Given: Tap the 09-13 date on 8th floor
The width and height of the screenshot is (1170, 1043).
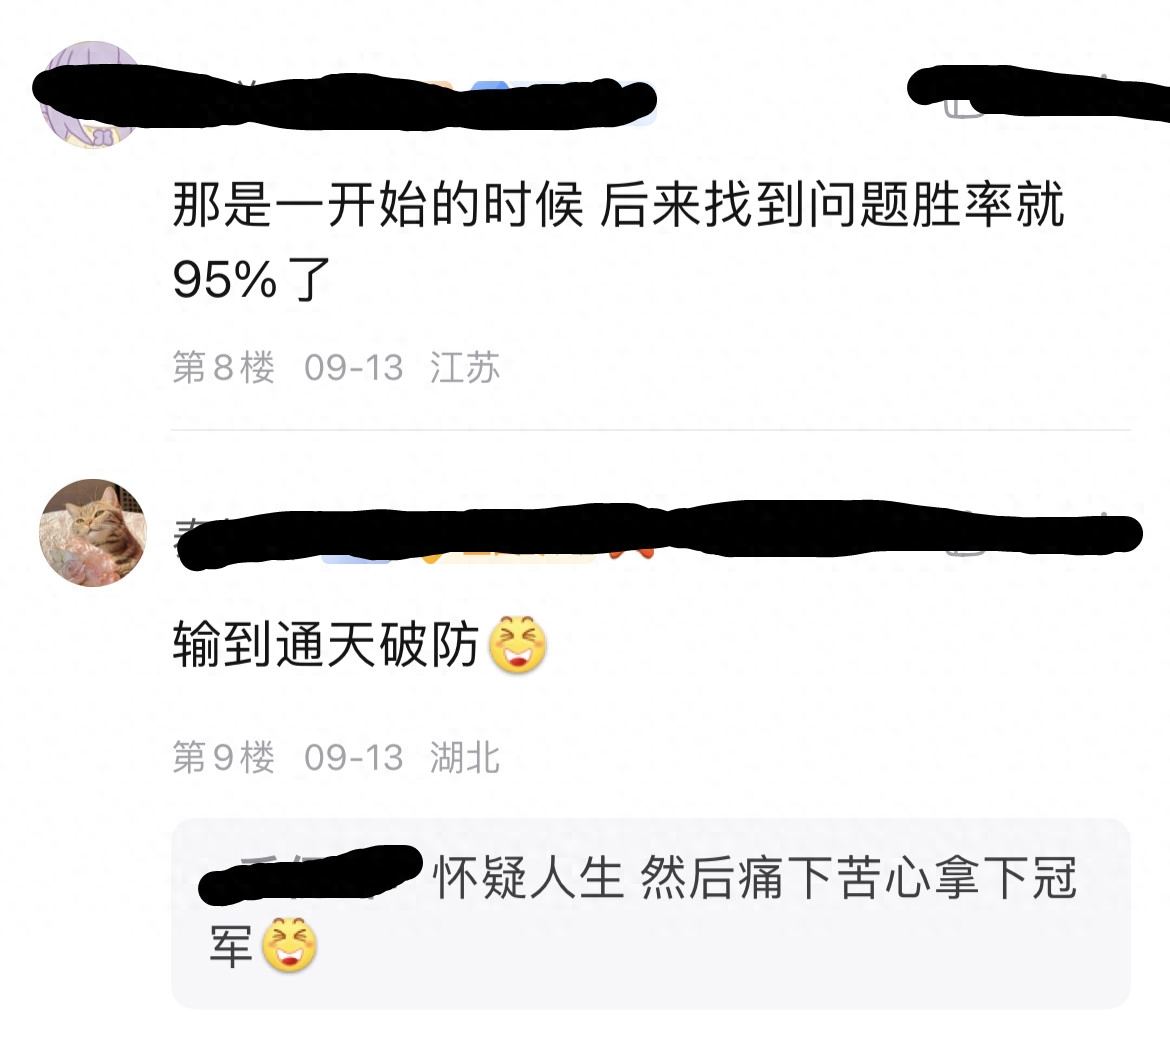Looking at the screenshot, I should 354,368.
